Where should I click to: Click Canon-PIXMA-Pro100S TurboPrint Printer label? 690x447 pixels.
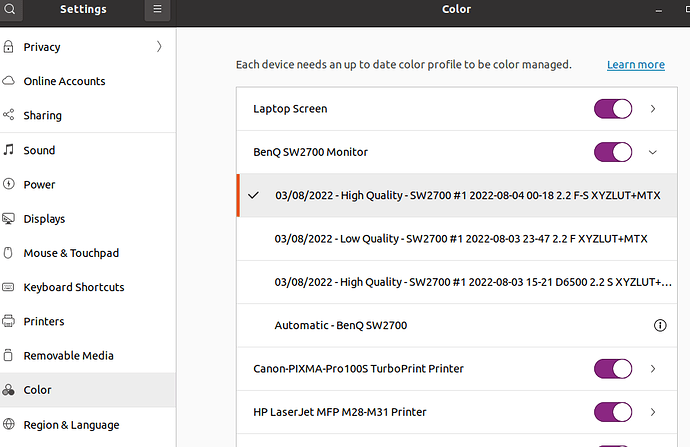(x=358, y=369)
